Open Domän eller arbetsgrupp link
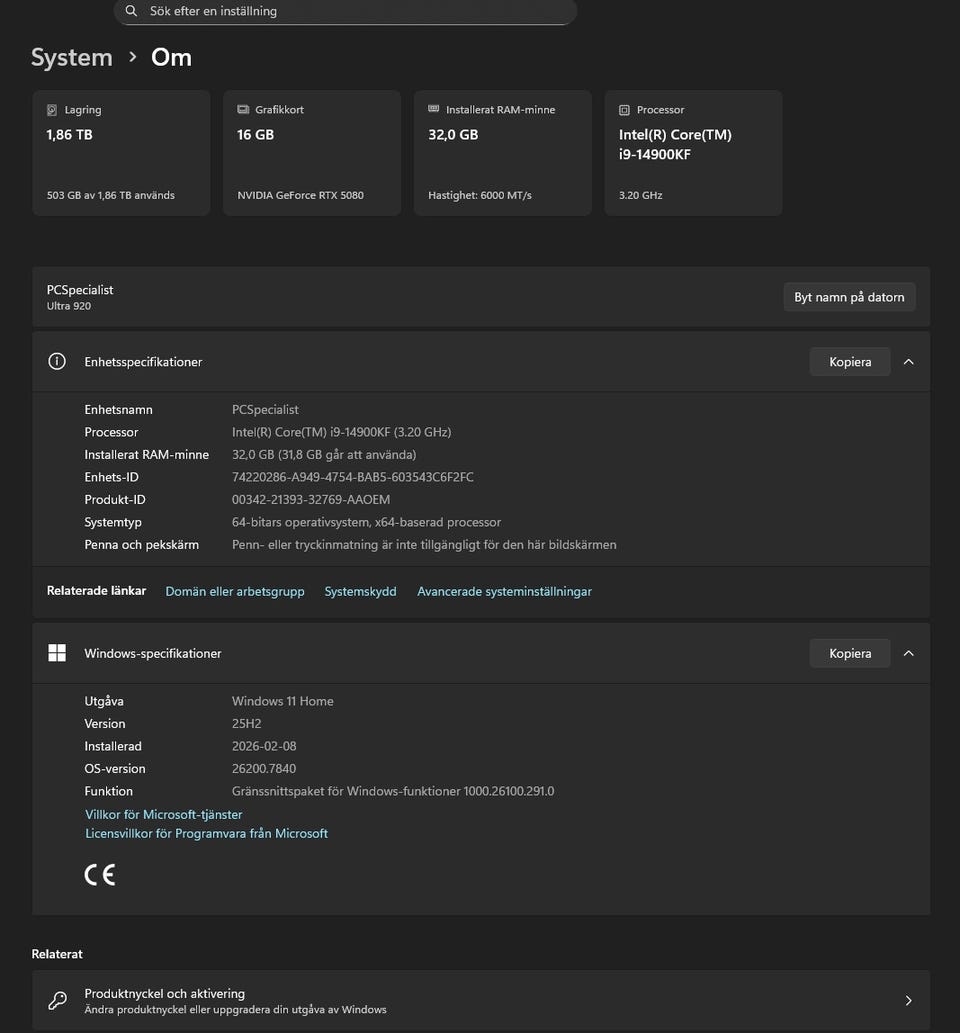The image size is (960, 1033). pyautogui.click(x=235, y=592)
